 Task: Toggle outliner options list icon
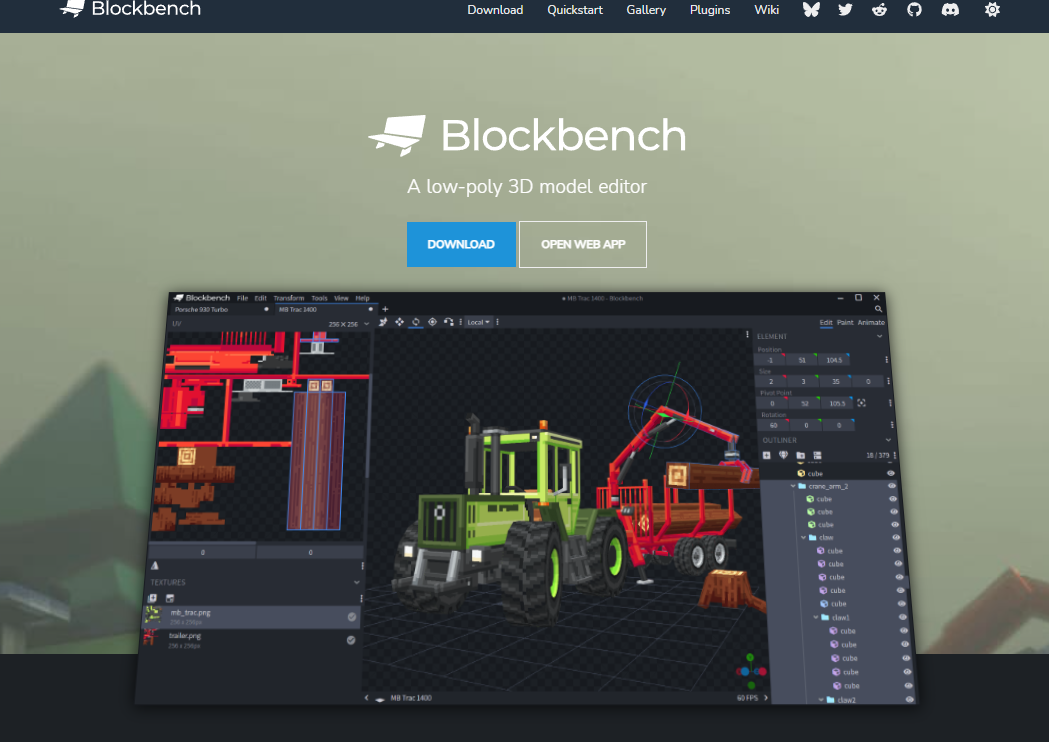818,456
